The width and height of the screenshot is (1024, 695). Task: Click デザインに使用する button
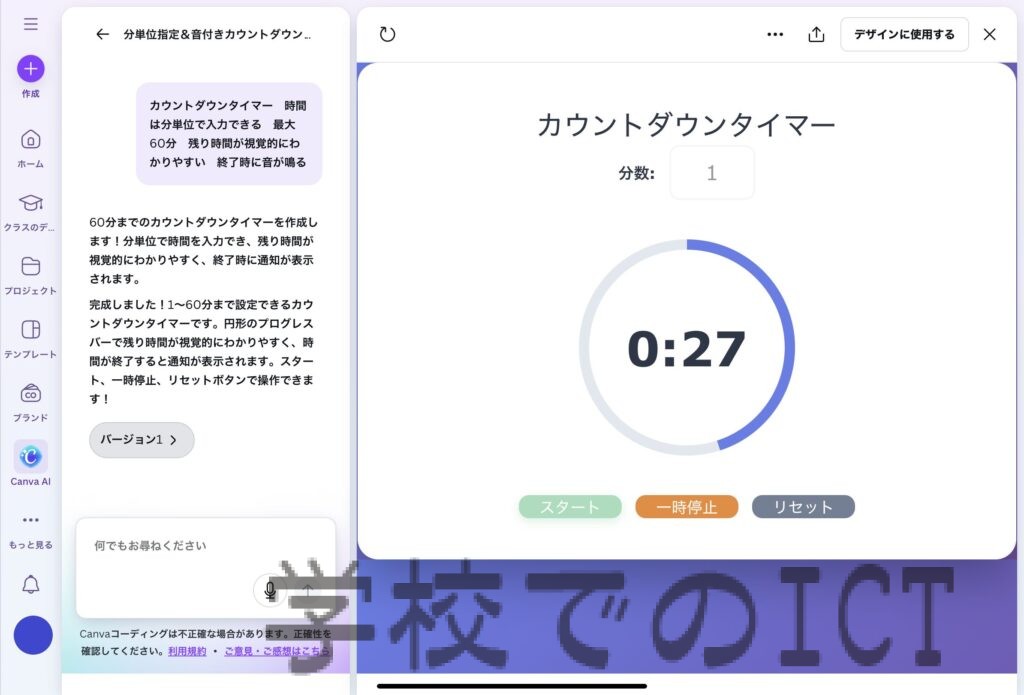pos(904,34)
